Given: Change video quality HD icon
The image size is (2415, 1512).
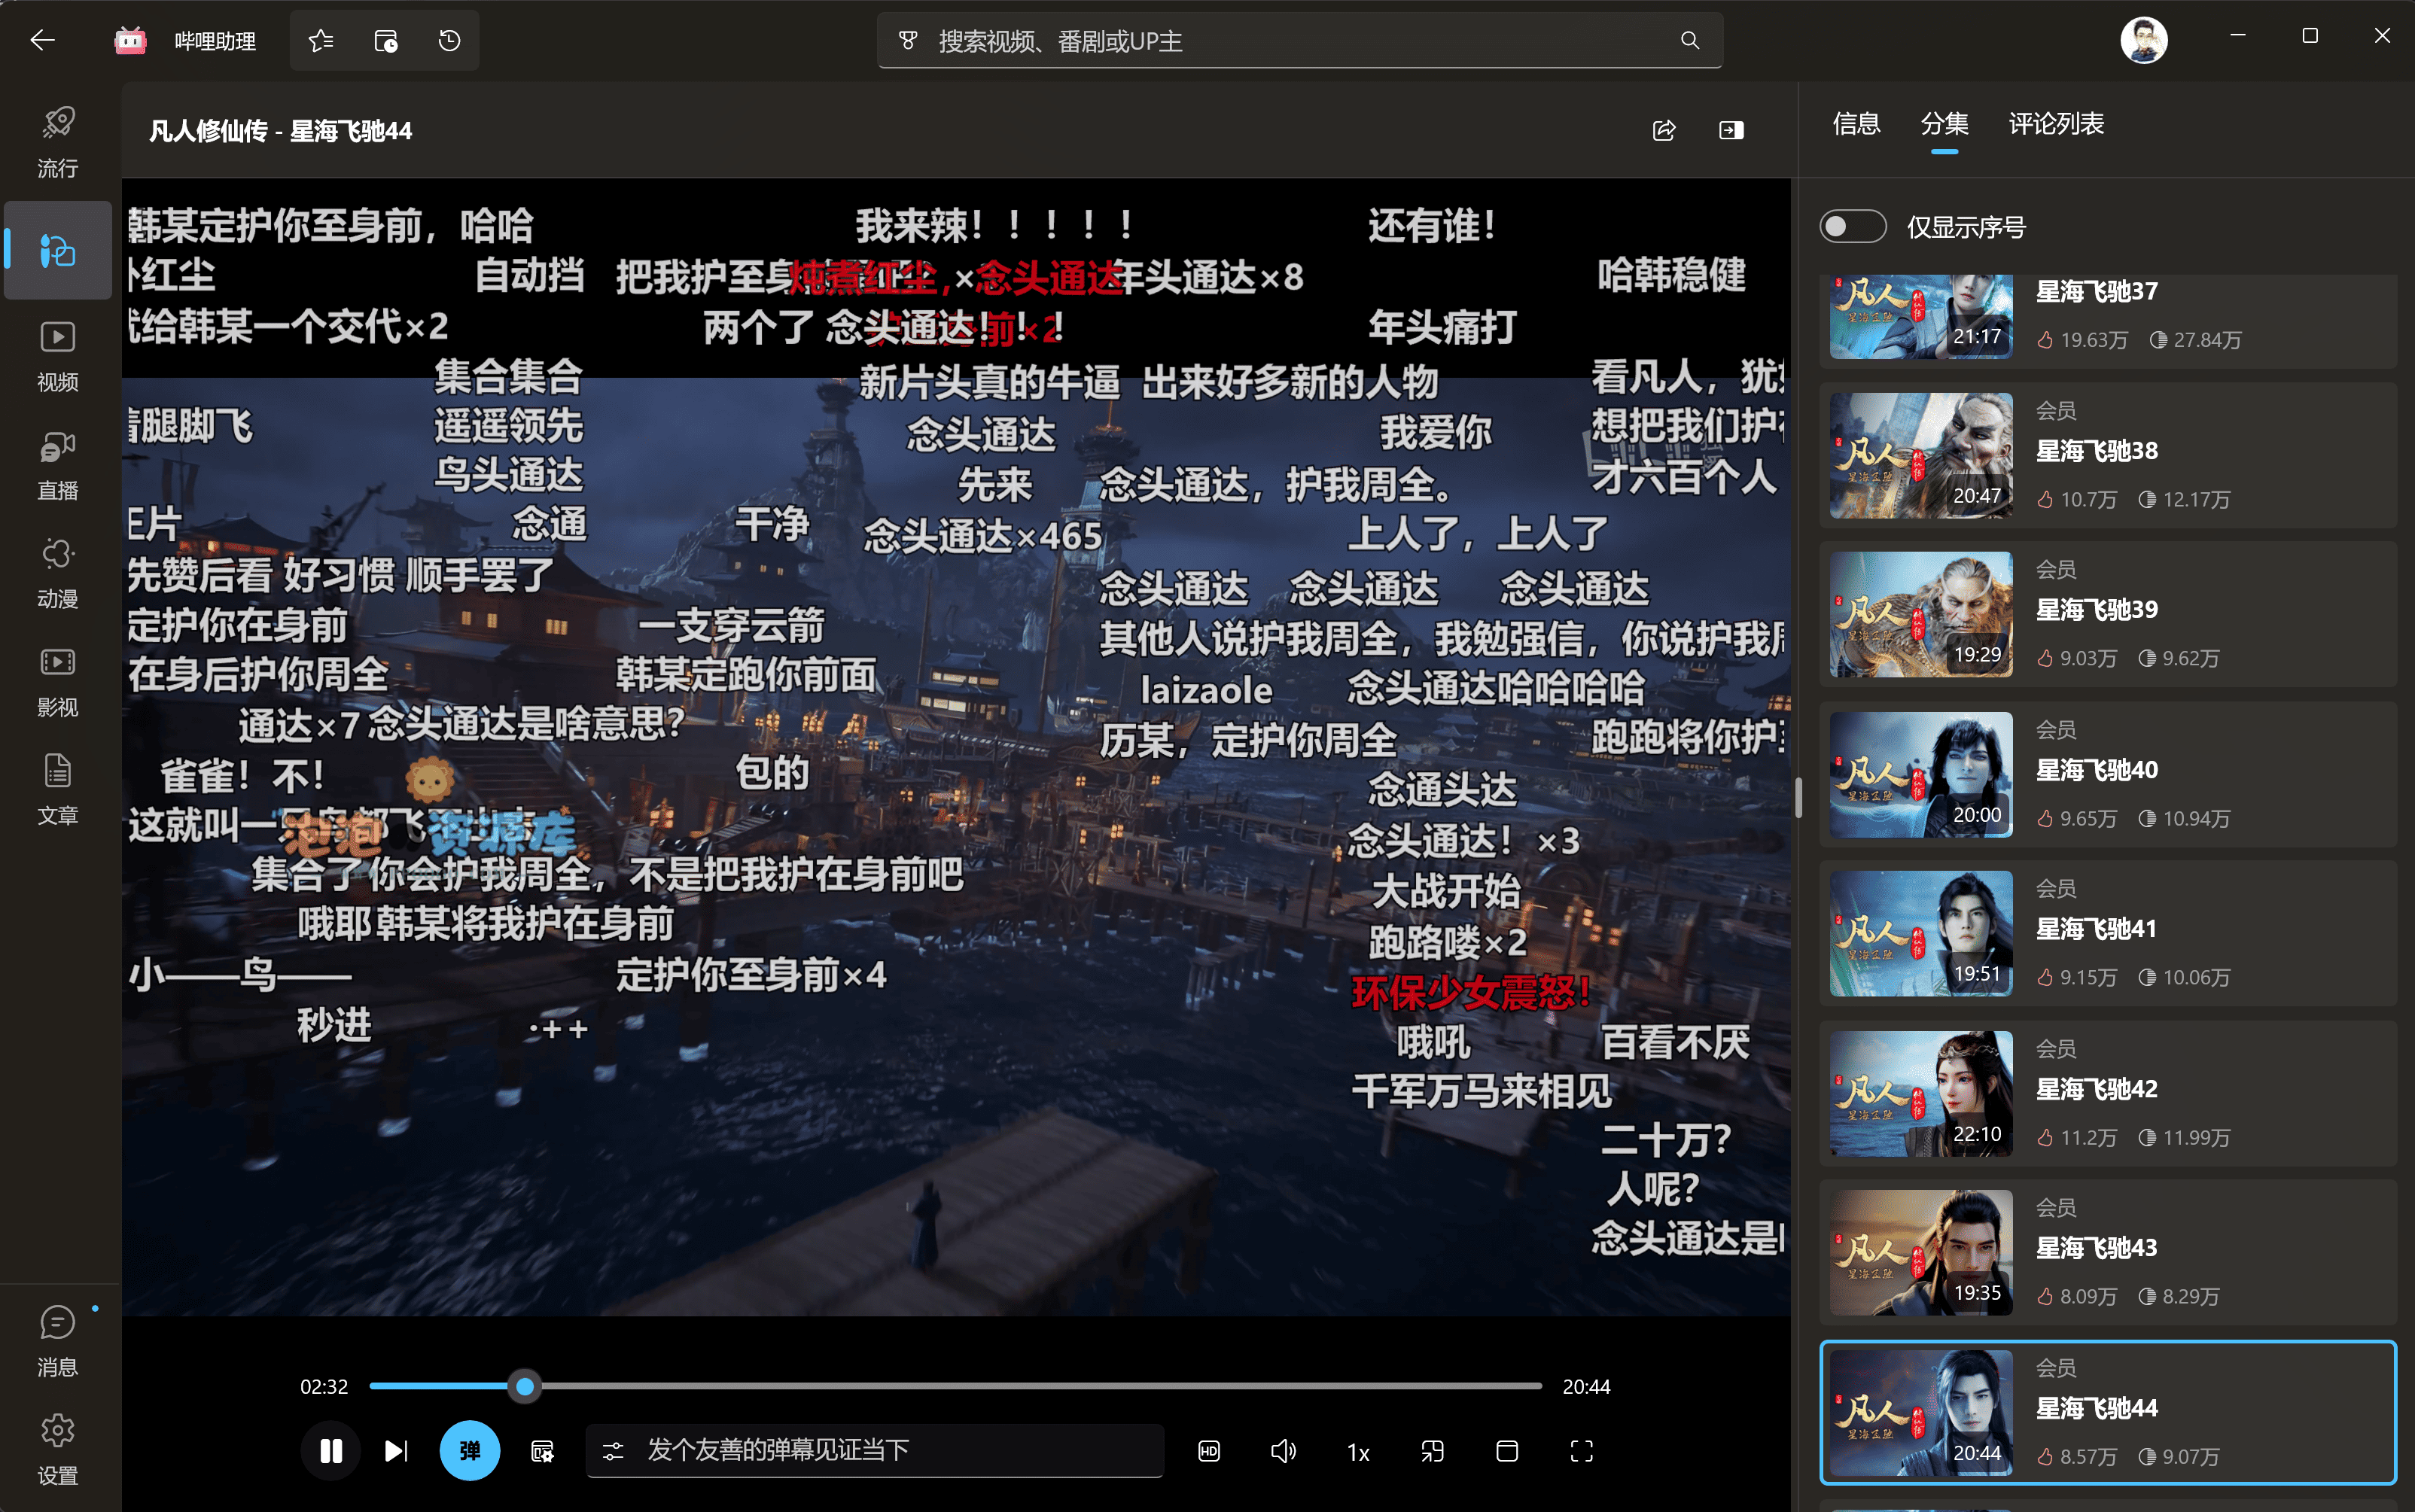Looking at the screenshot, I should click(1208, 1450).
